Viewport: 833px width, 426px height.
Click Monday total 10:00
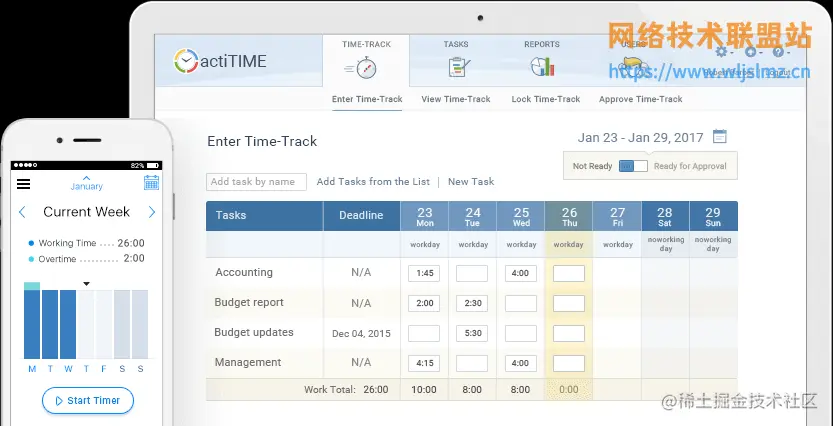coord(424,390)
